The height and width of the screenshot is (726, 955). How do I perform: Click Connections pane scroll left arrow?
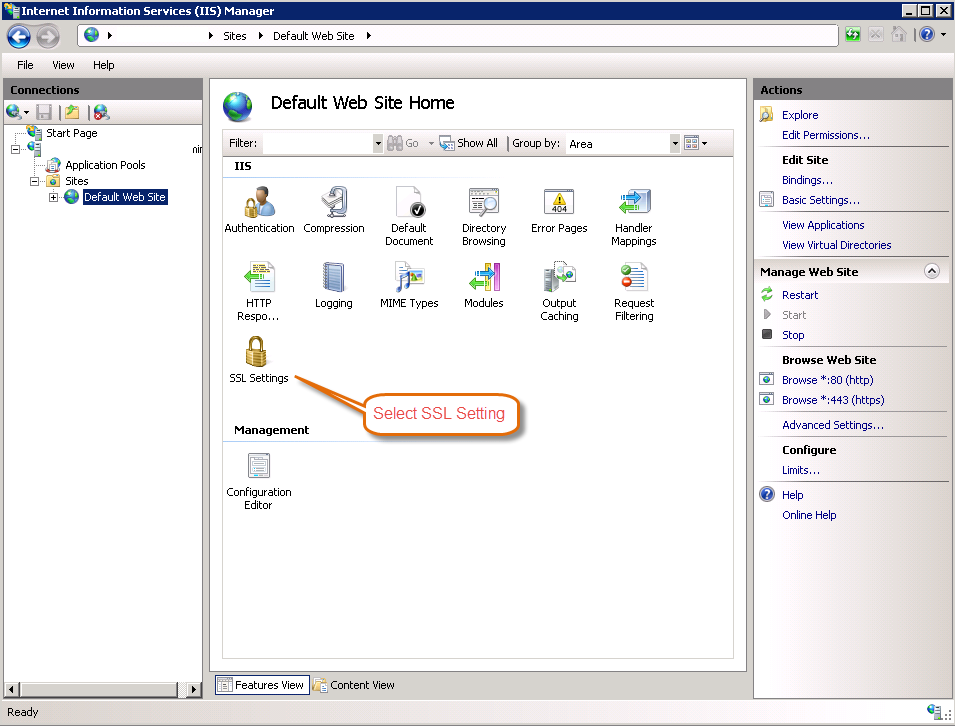pos(12,690)
